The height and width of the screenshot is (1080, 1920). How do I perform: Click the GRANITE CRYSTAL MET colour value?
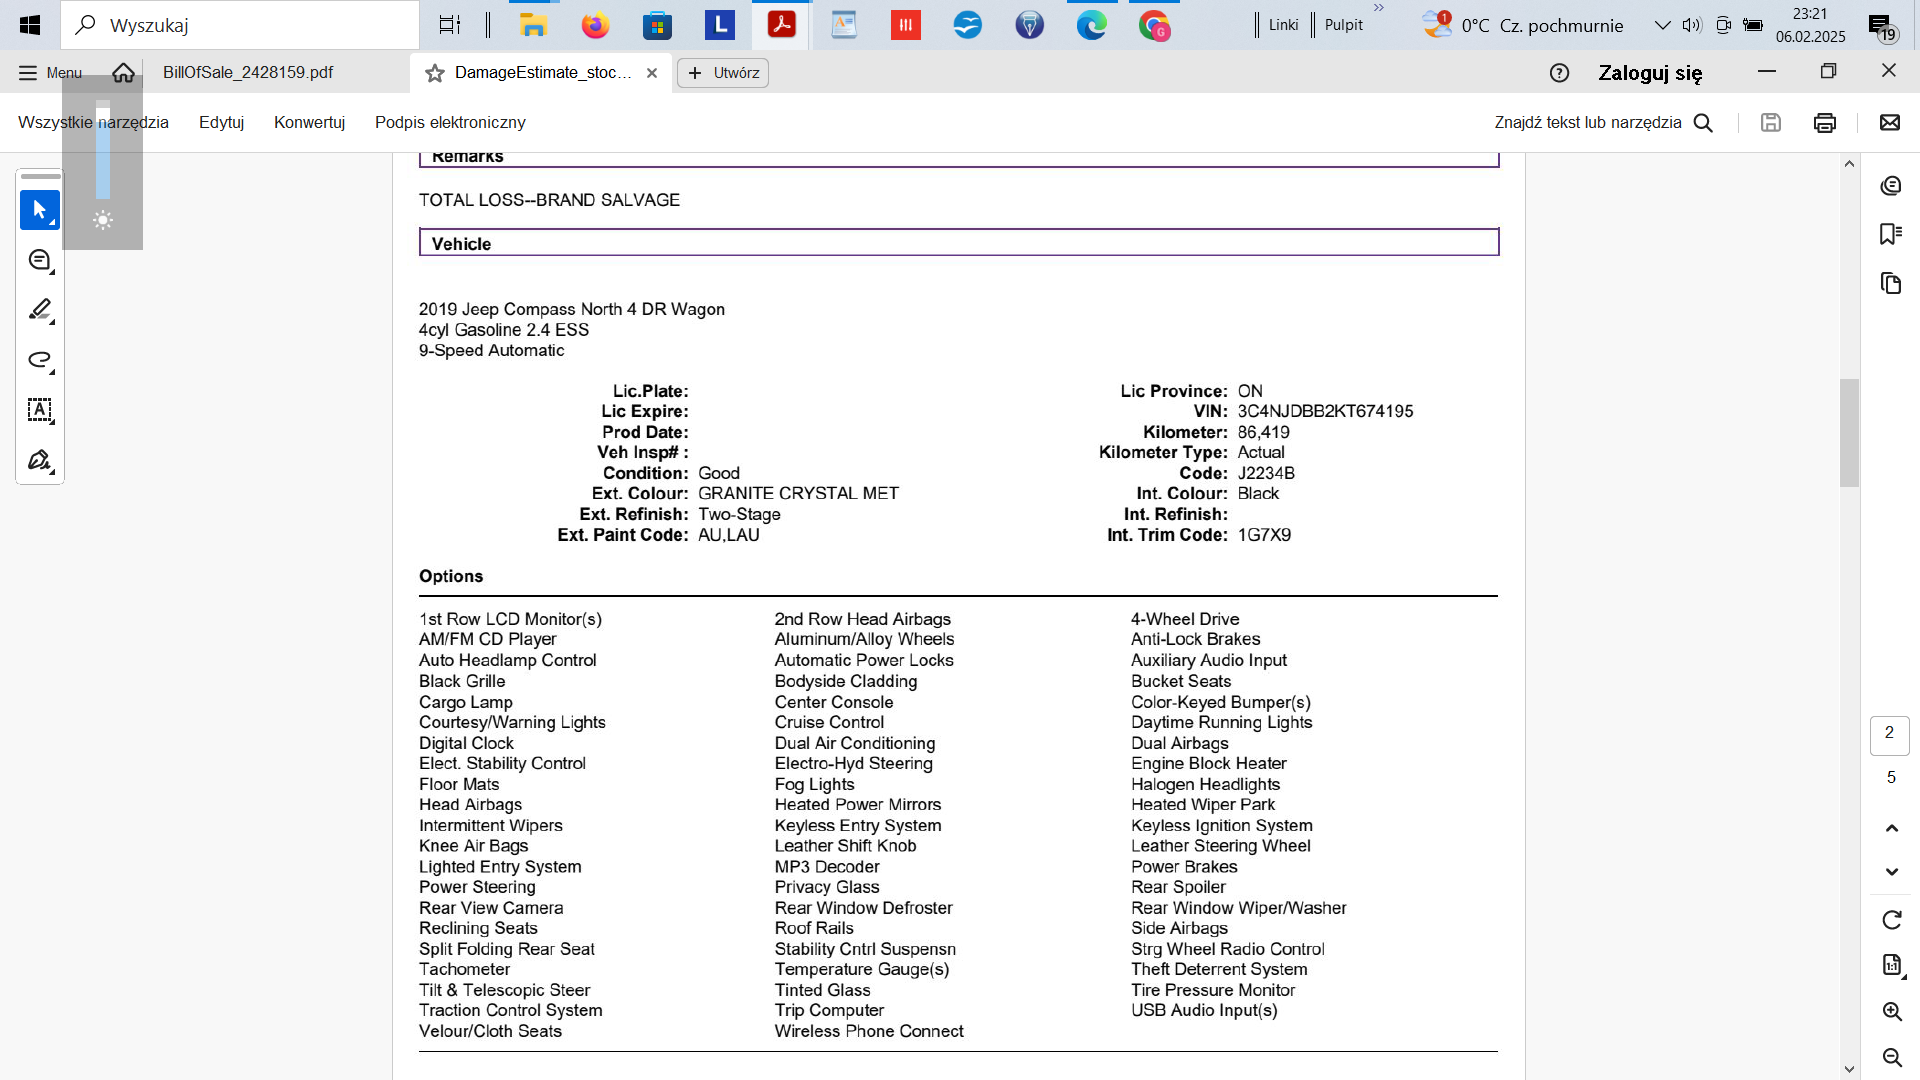(x=798, y=493)
